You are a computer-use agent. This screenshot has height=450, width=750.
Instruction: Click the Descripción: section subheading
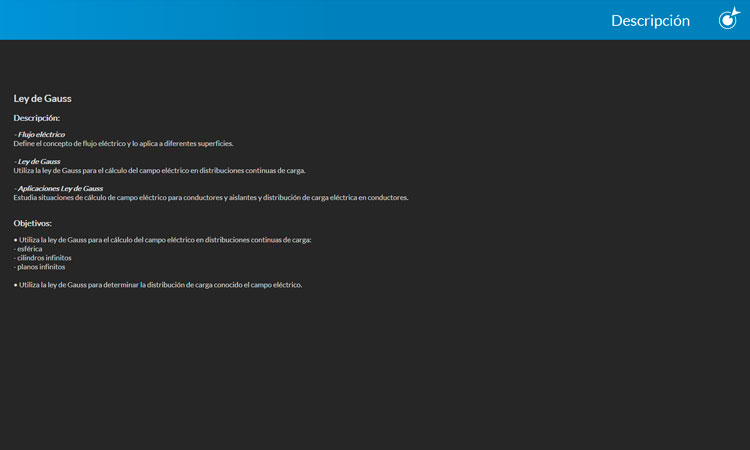[x=36, y=118]
